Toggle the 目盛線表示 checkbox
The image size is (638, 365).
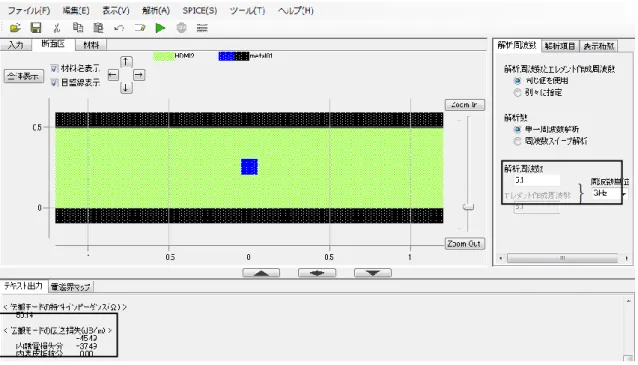point(54,83)
